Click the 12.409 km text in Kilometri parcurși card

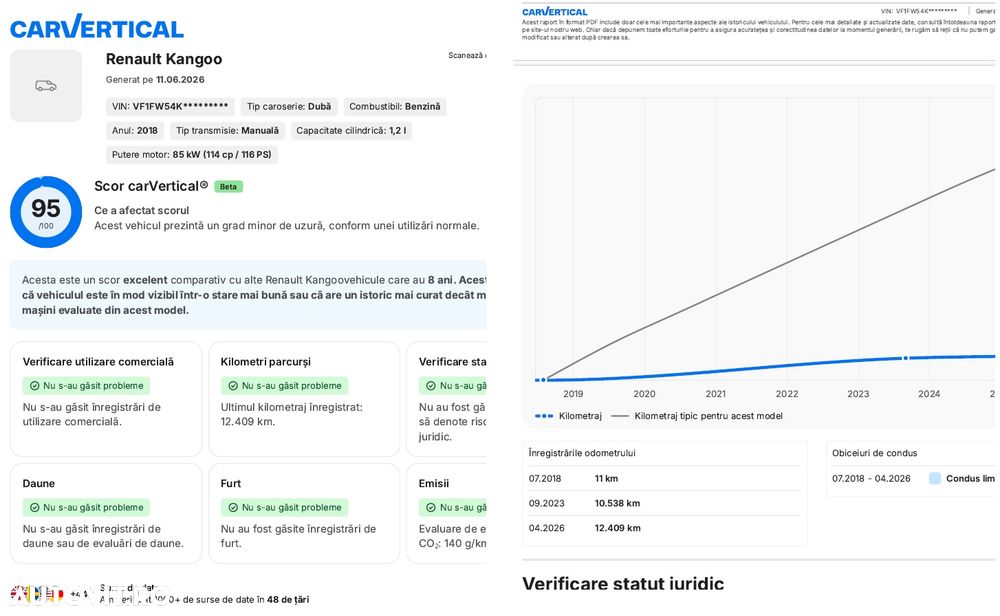[247, 422]
